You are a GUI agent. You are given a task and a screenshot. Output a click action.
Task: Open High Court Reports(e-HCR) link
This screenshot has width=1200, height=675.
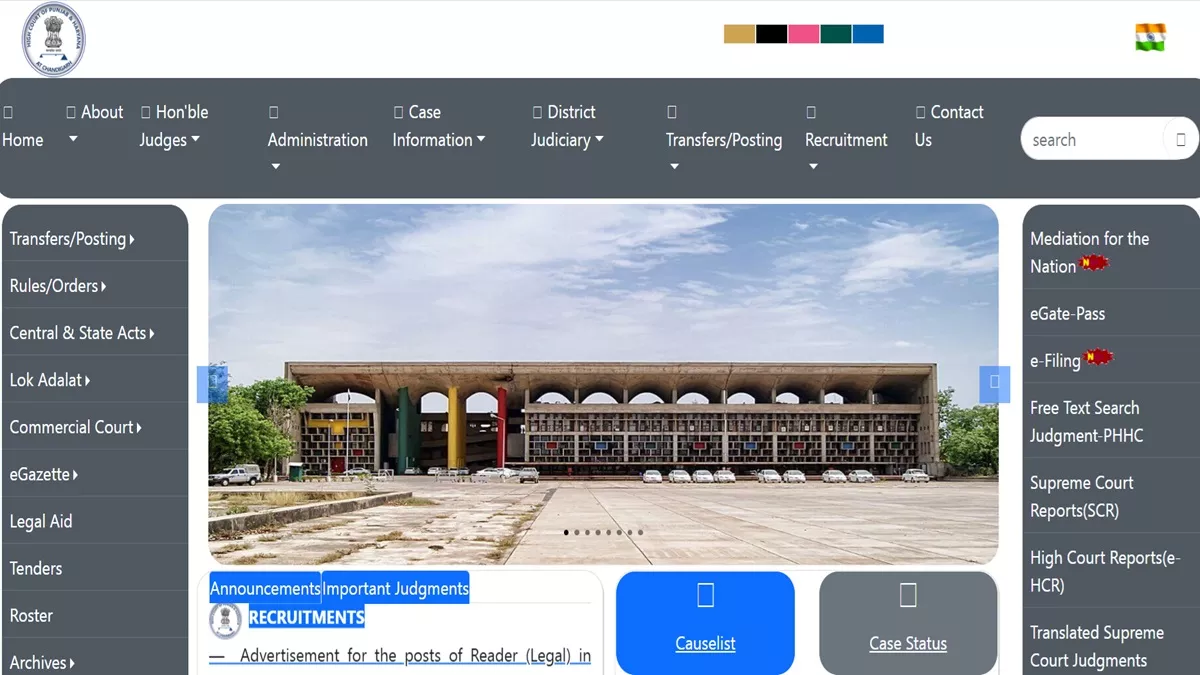tap(1110, 571)
